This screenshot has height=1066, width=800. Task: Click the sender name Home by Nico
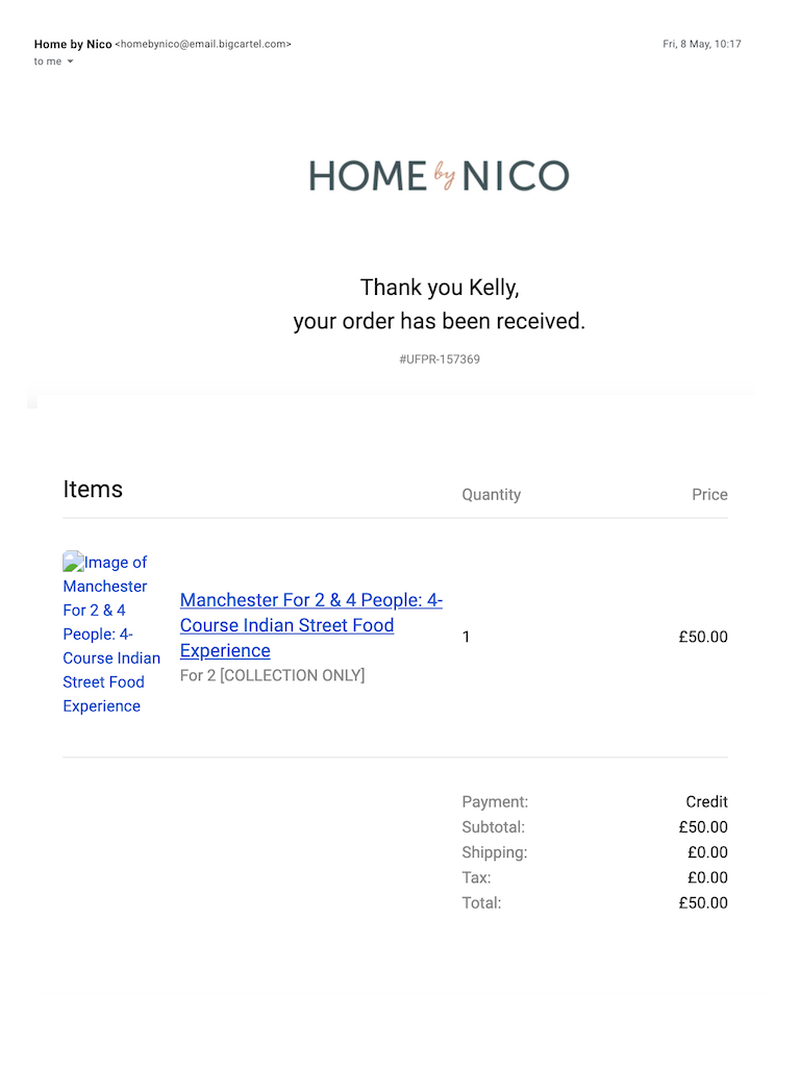point(73,44)
